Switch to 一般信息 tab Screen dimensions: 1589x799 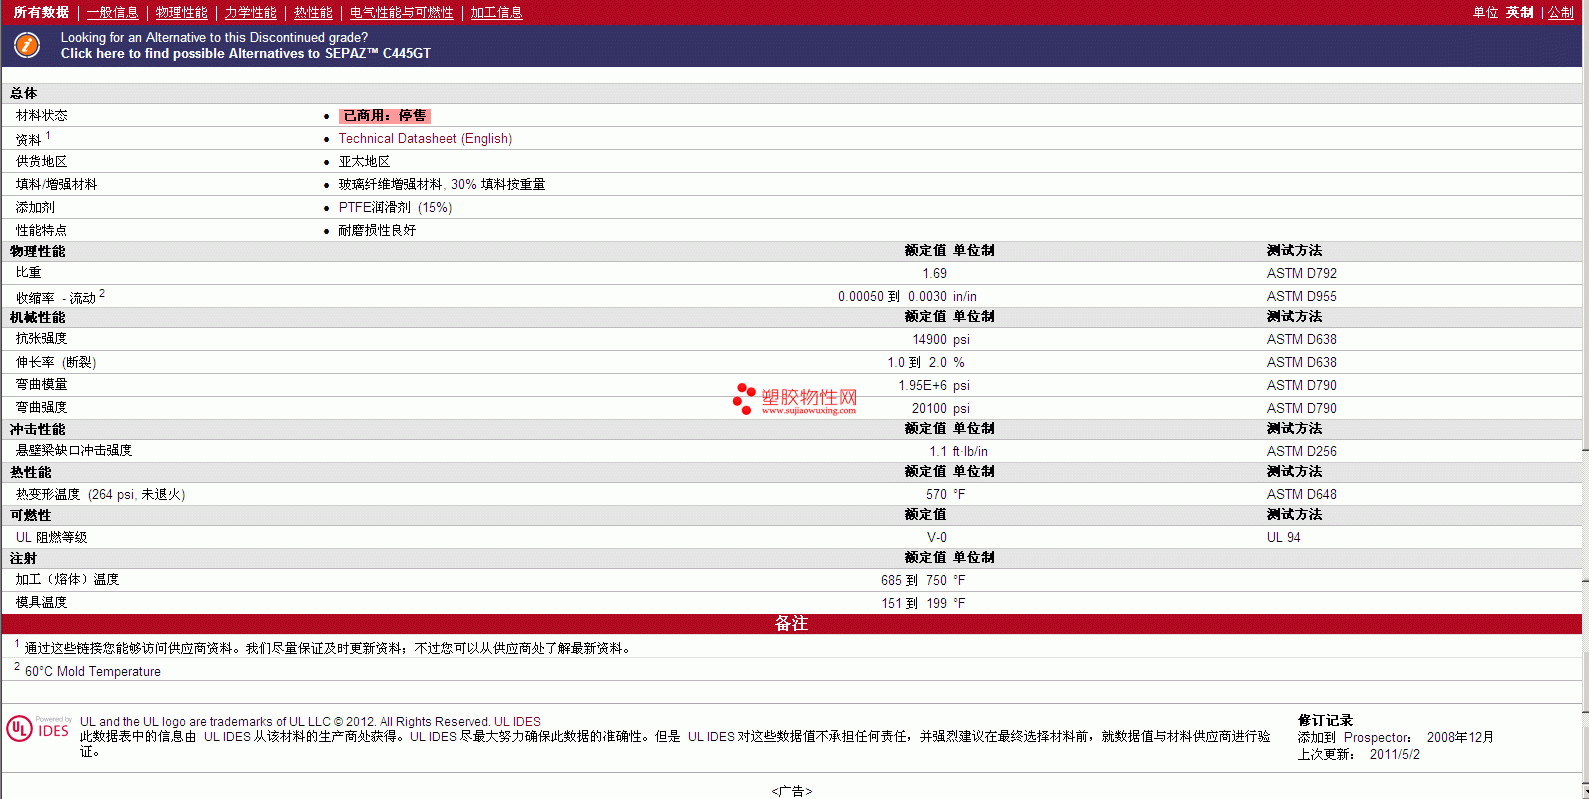tap(112, 13)
